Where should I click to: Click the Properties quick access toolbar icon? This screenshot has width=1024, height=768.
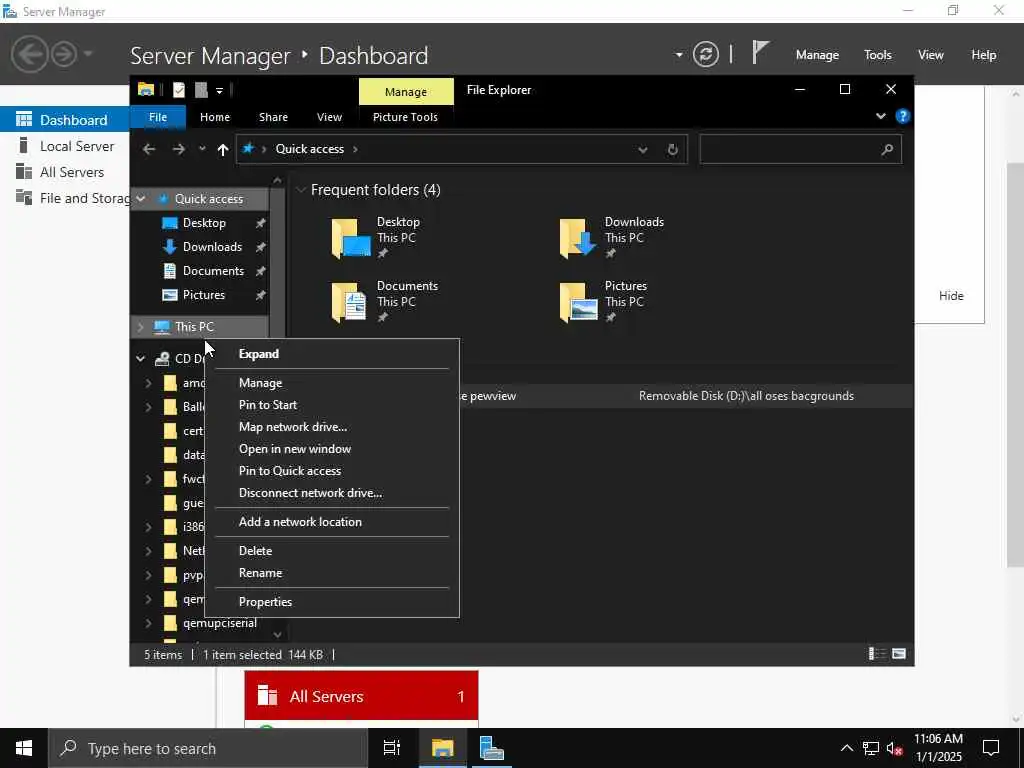pyautogui.click(x=179, y=90)
